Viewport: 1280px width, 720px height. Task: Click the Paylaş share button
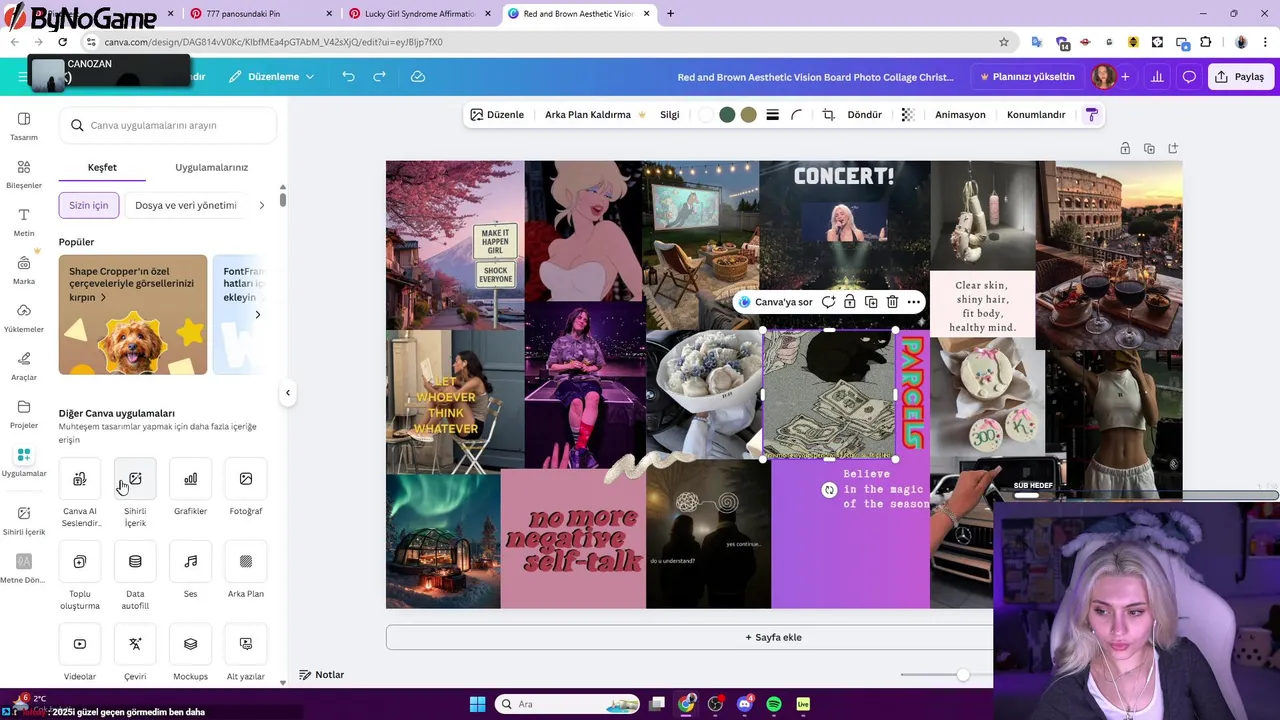click(x=1240, y=77)
